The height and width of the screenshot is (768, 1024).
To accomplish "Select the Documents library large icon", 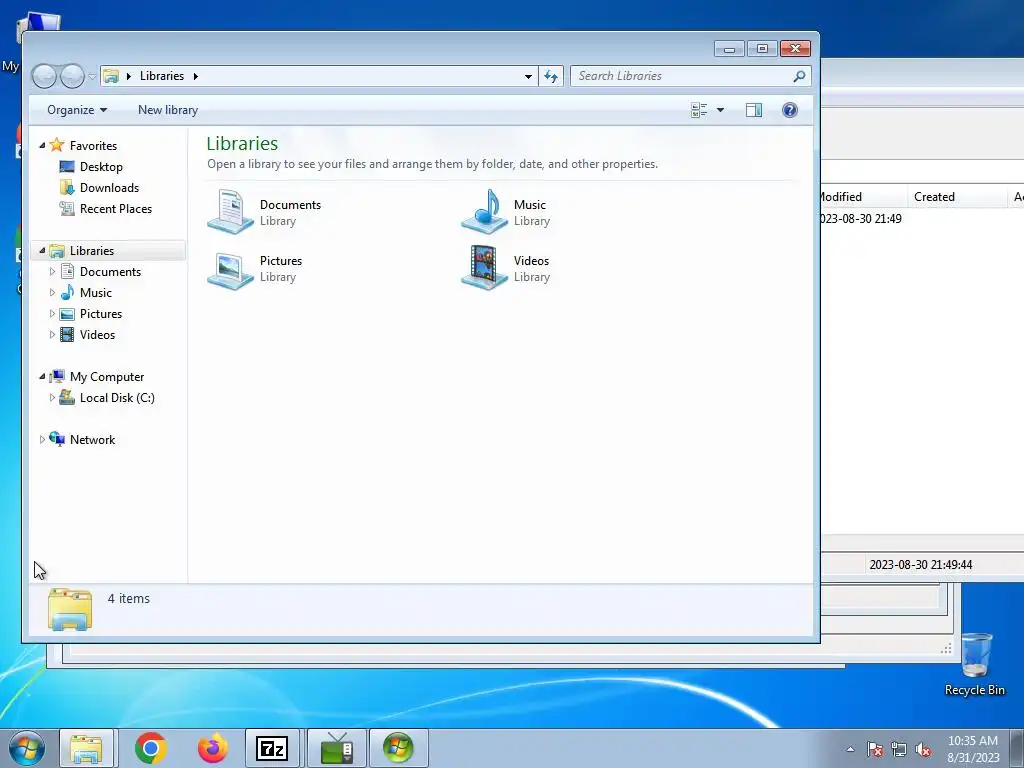I will point(231,212).
